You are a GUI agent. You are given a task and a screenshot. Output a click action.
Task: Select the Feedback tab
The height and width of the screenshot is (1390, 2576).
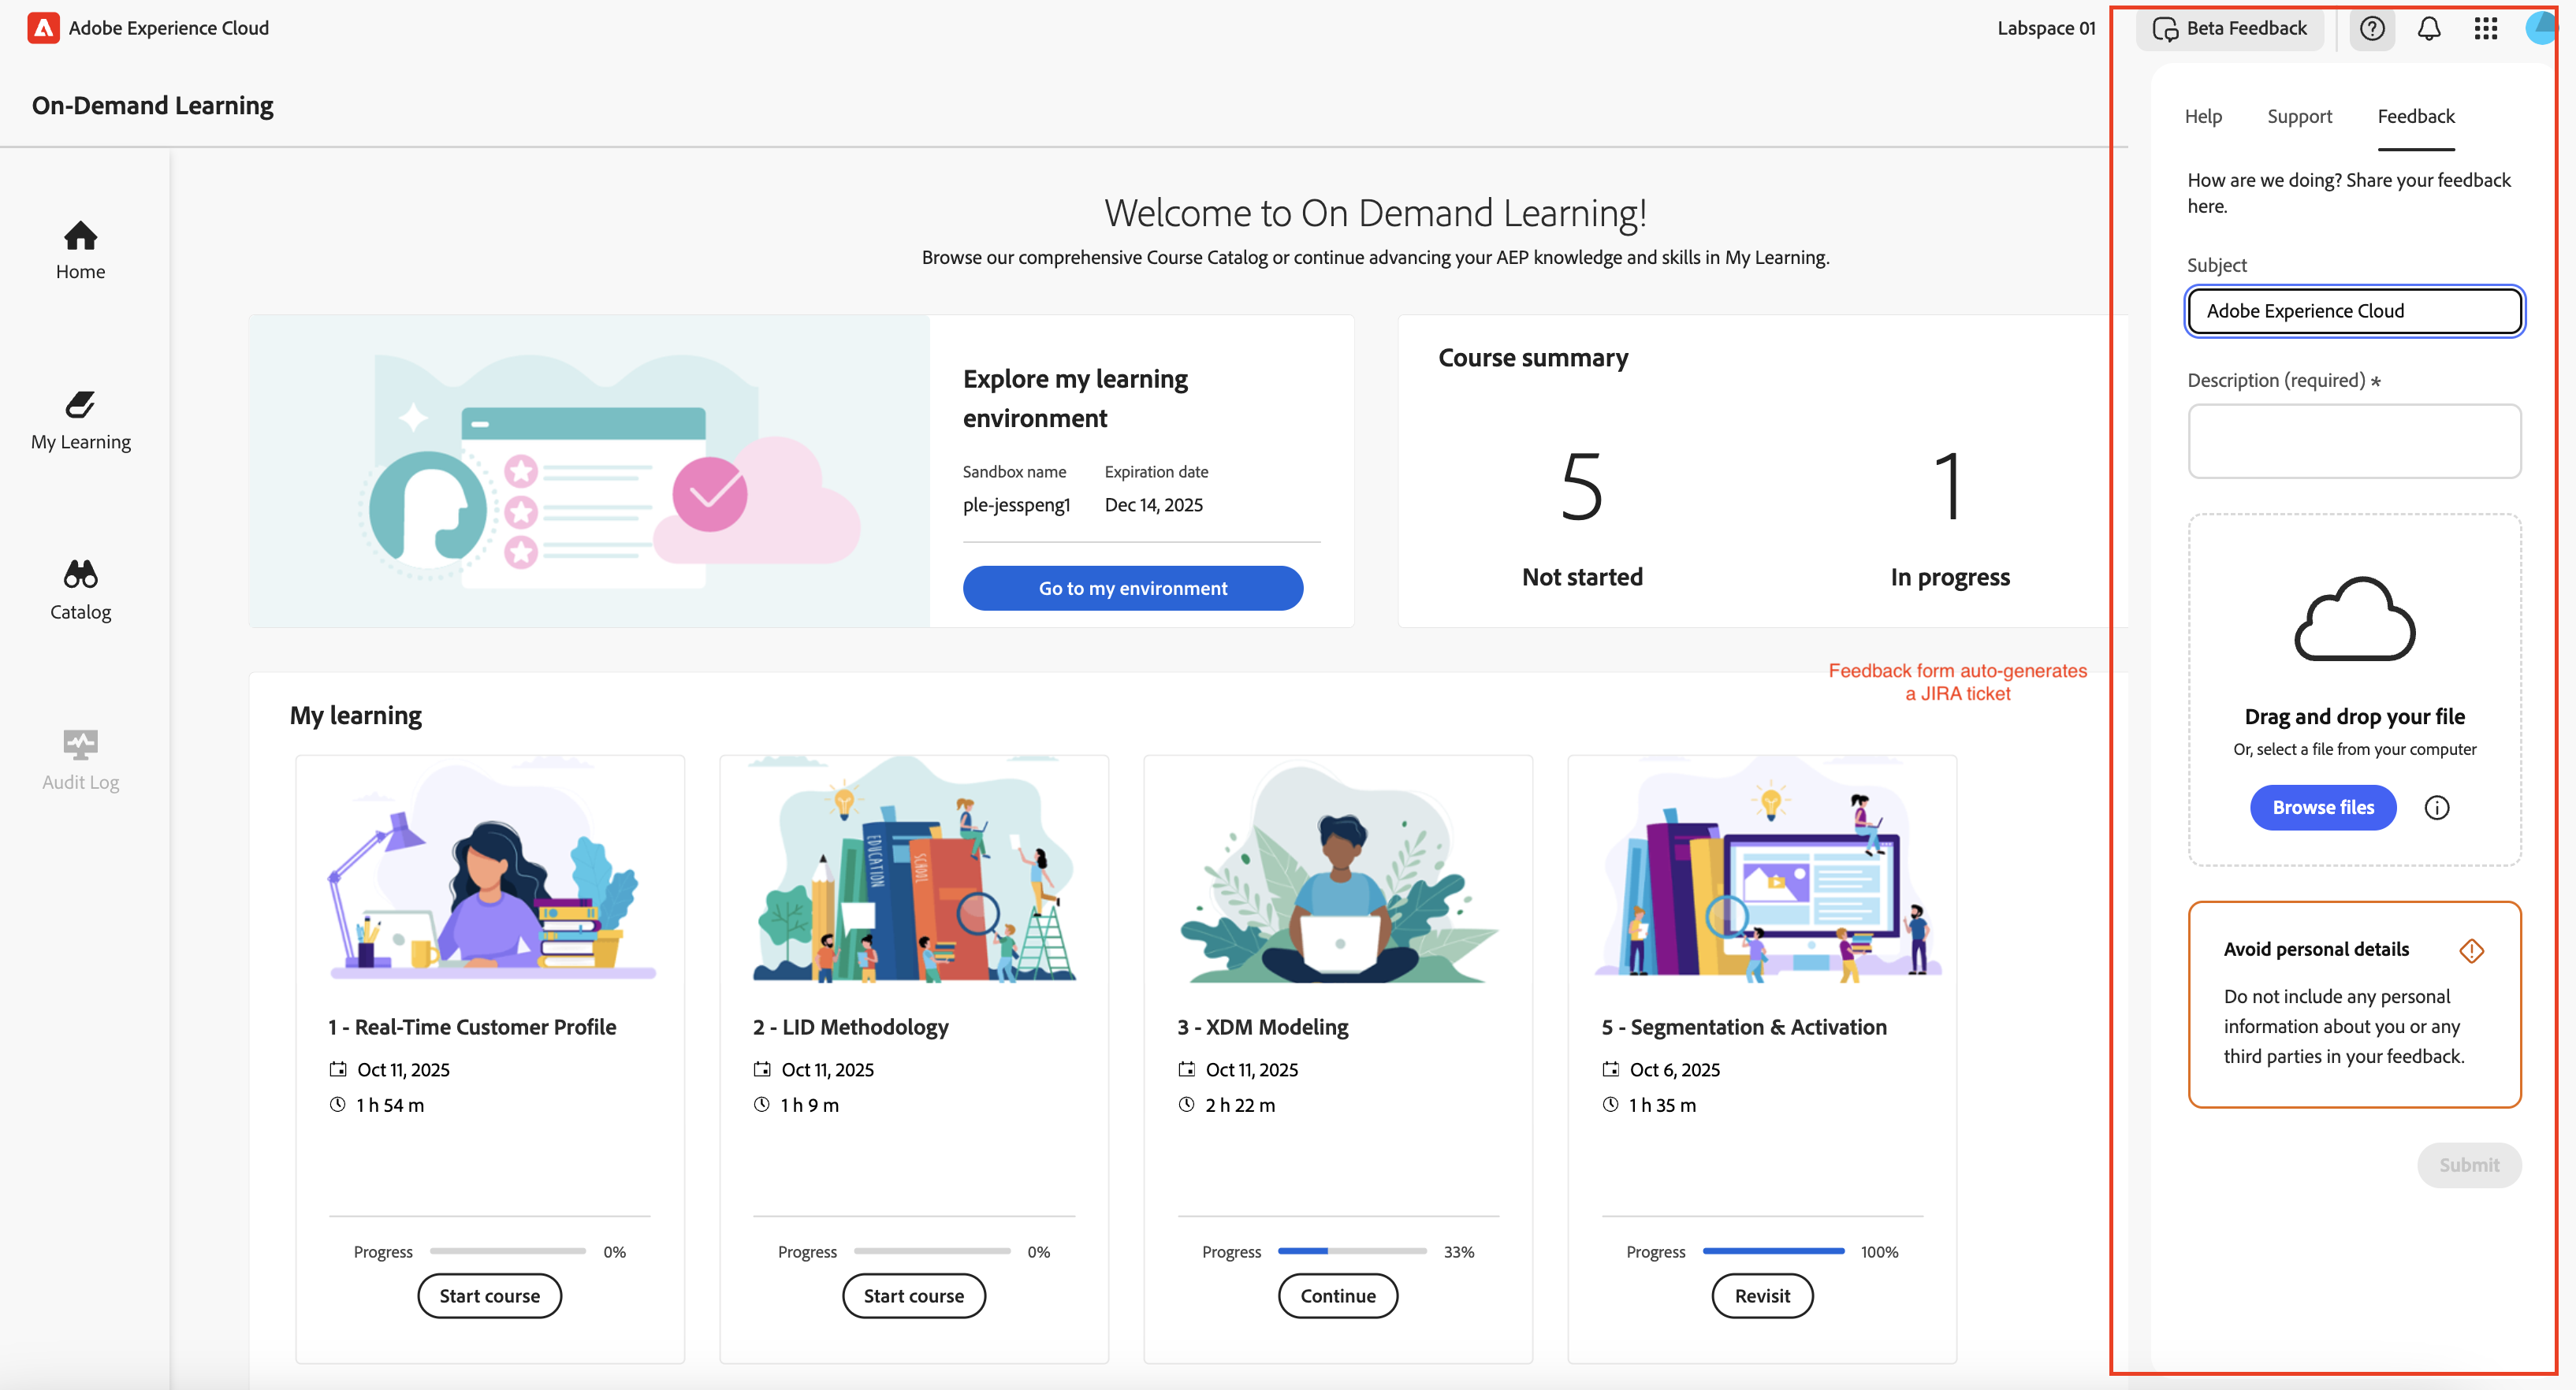[x=2415, y=116]
